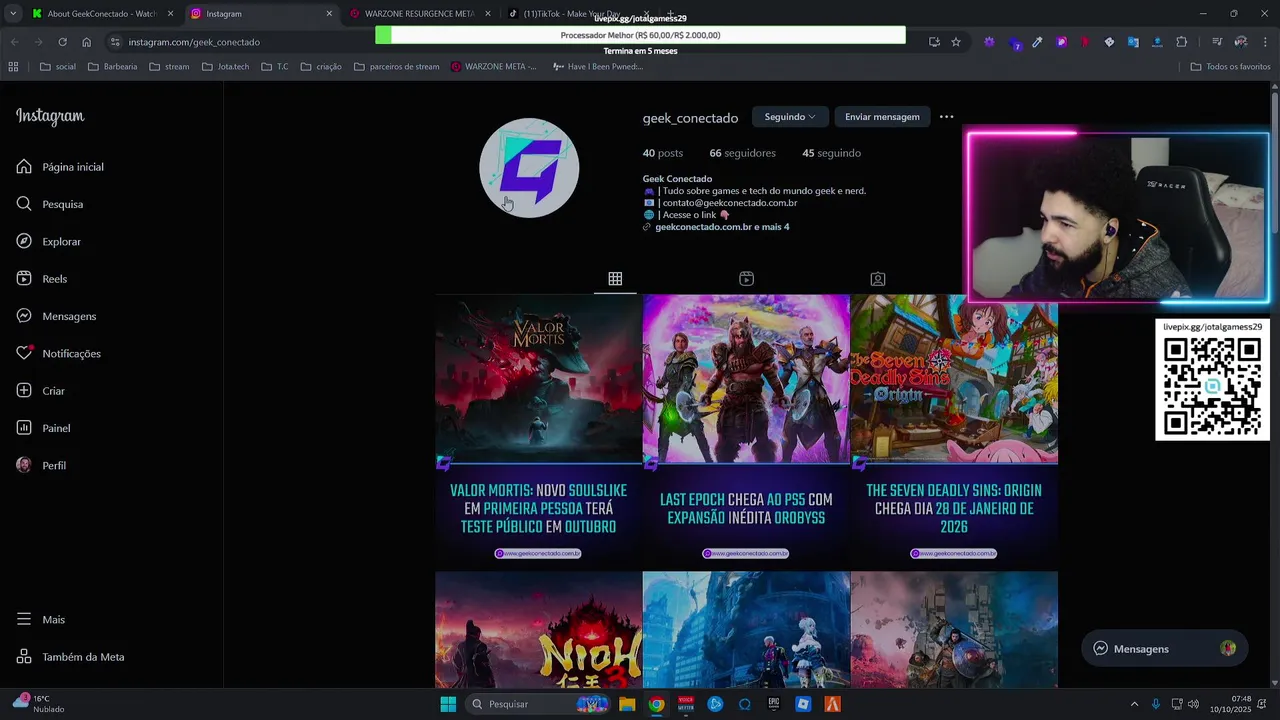Switch to WARZONE RESURGENCE META tab

[x=420, y=14]
